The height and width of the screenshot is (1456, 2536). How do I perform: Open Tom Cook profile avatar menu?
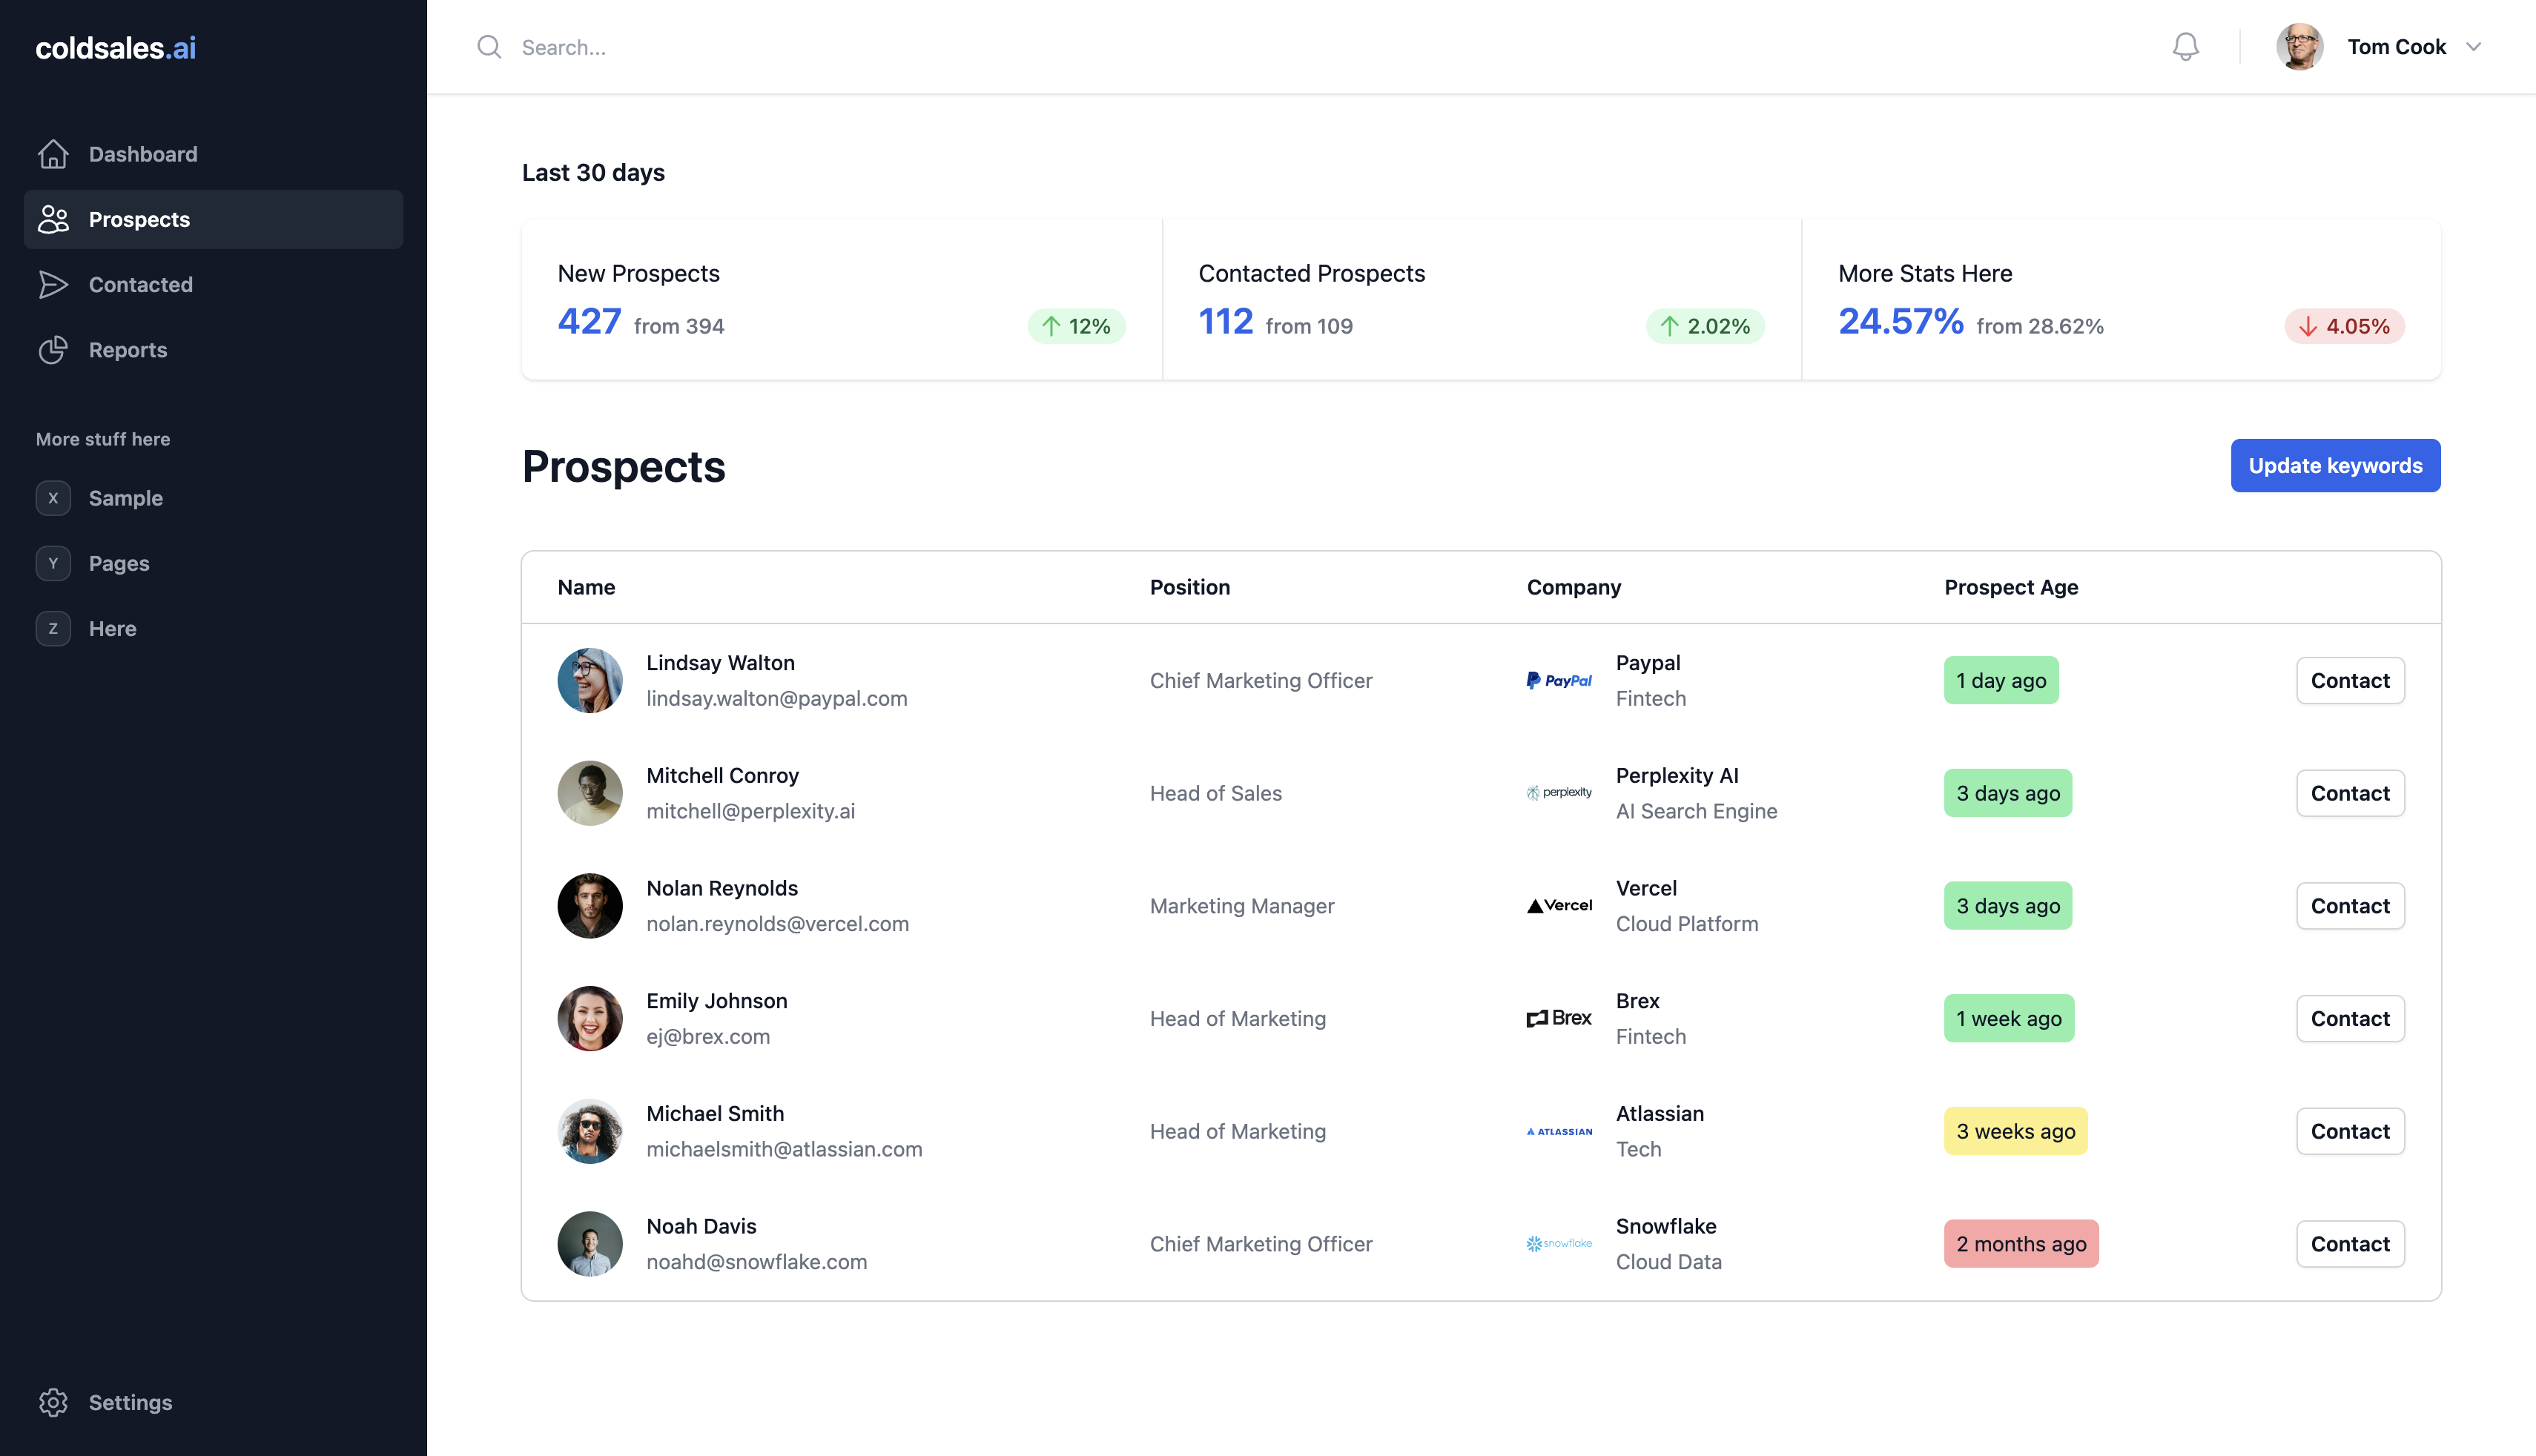(x=2299, y=47)
